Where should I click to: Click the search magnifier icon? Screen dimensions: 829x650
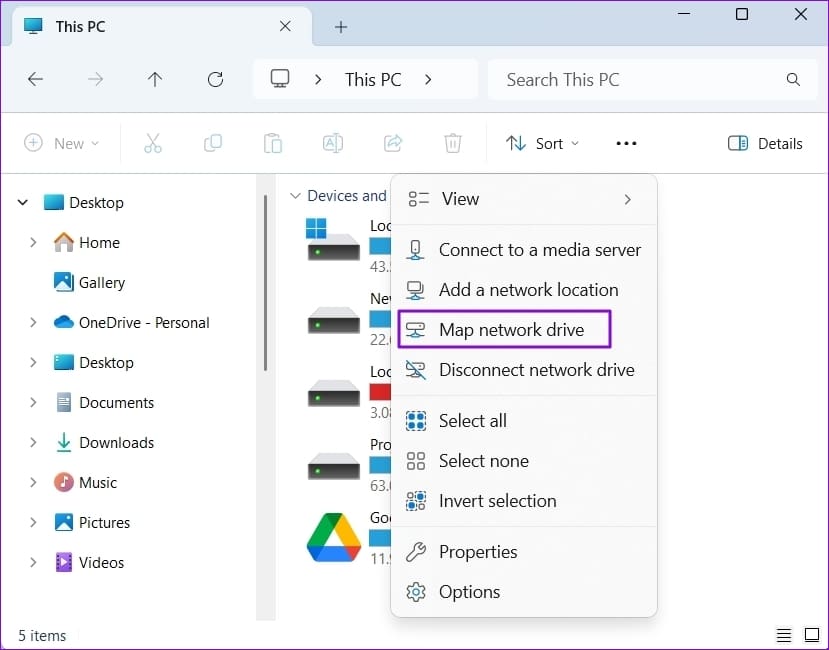[793, 79]
